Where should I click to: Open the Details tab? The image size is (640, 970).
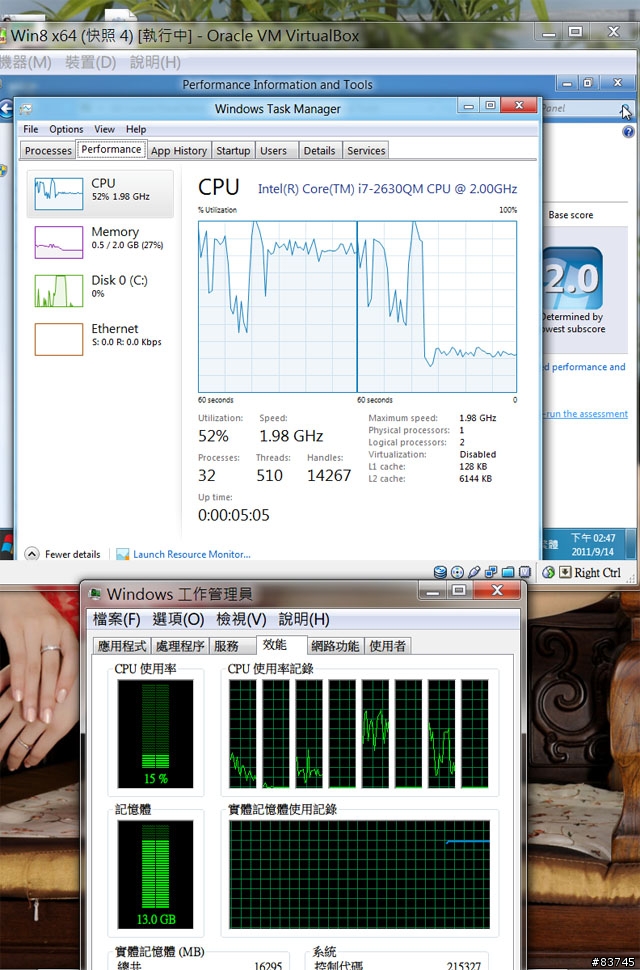pos(320,150)
